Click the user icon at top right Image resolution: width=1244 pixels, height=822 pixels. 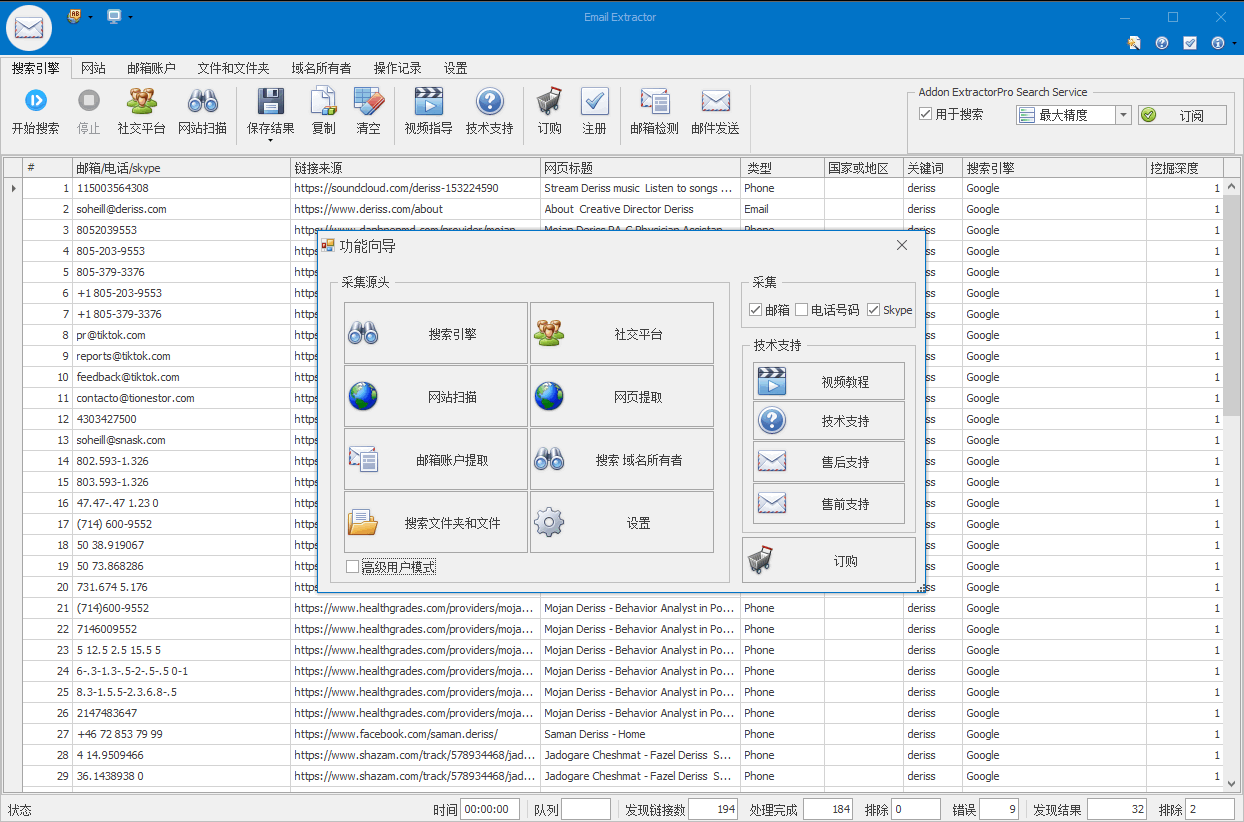1133,43
